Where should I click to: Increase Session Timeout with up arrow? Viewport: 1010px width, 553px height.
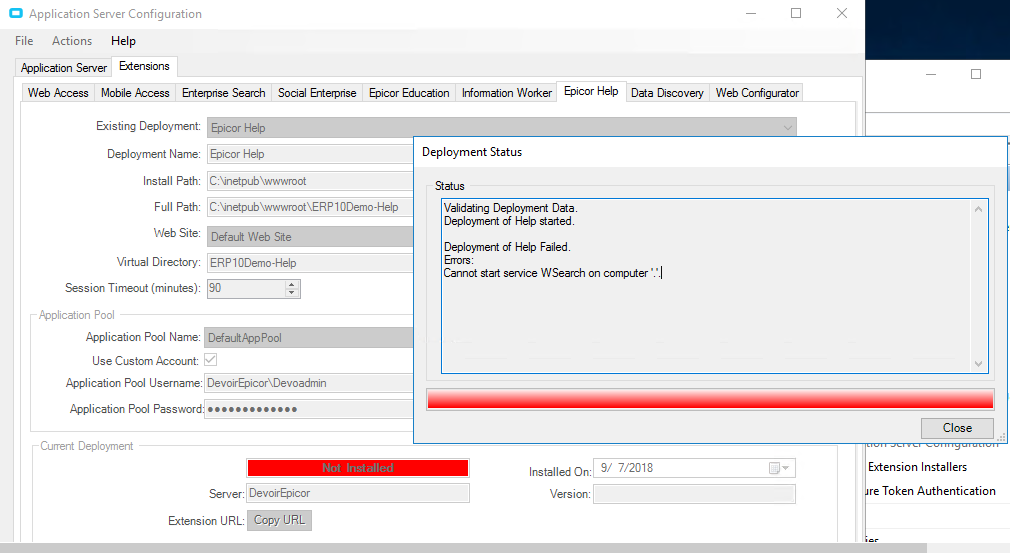tap(292, 284)
